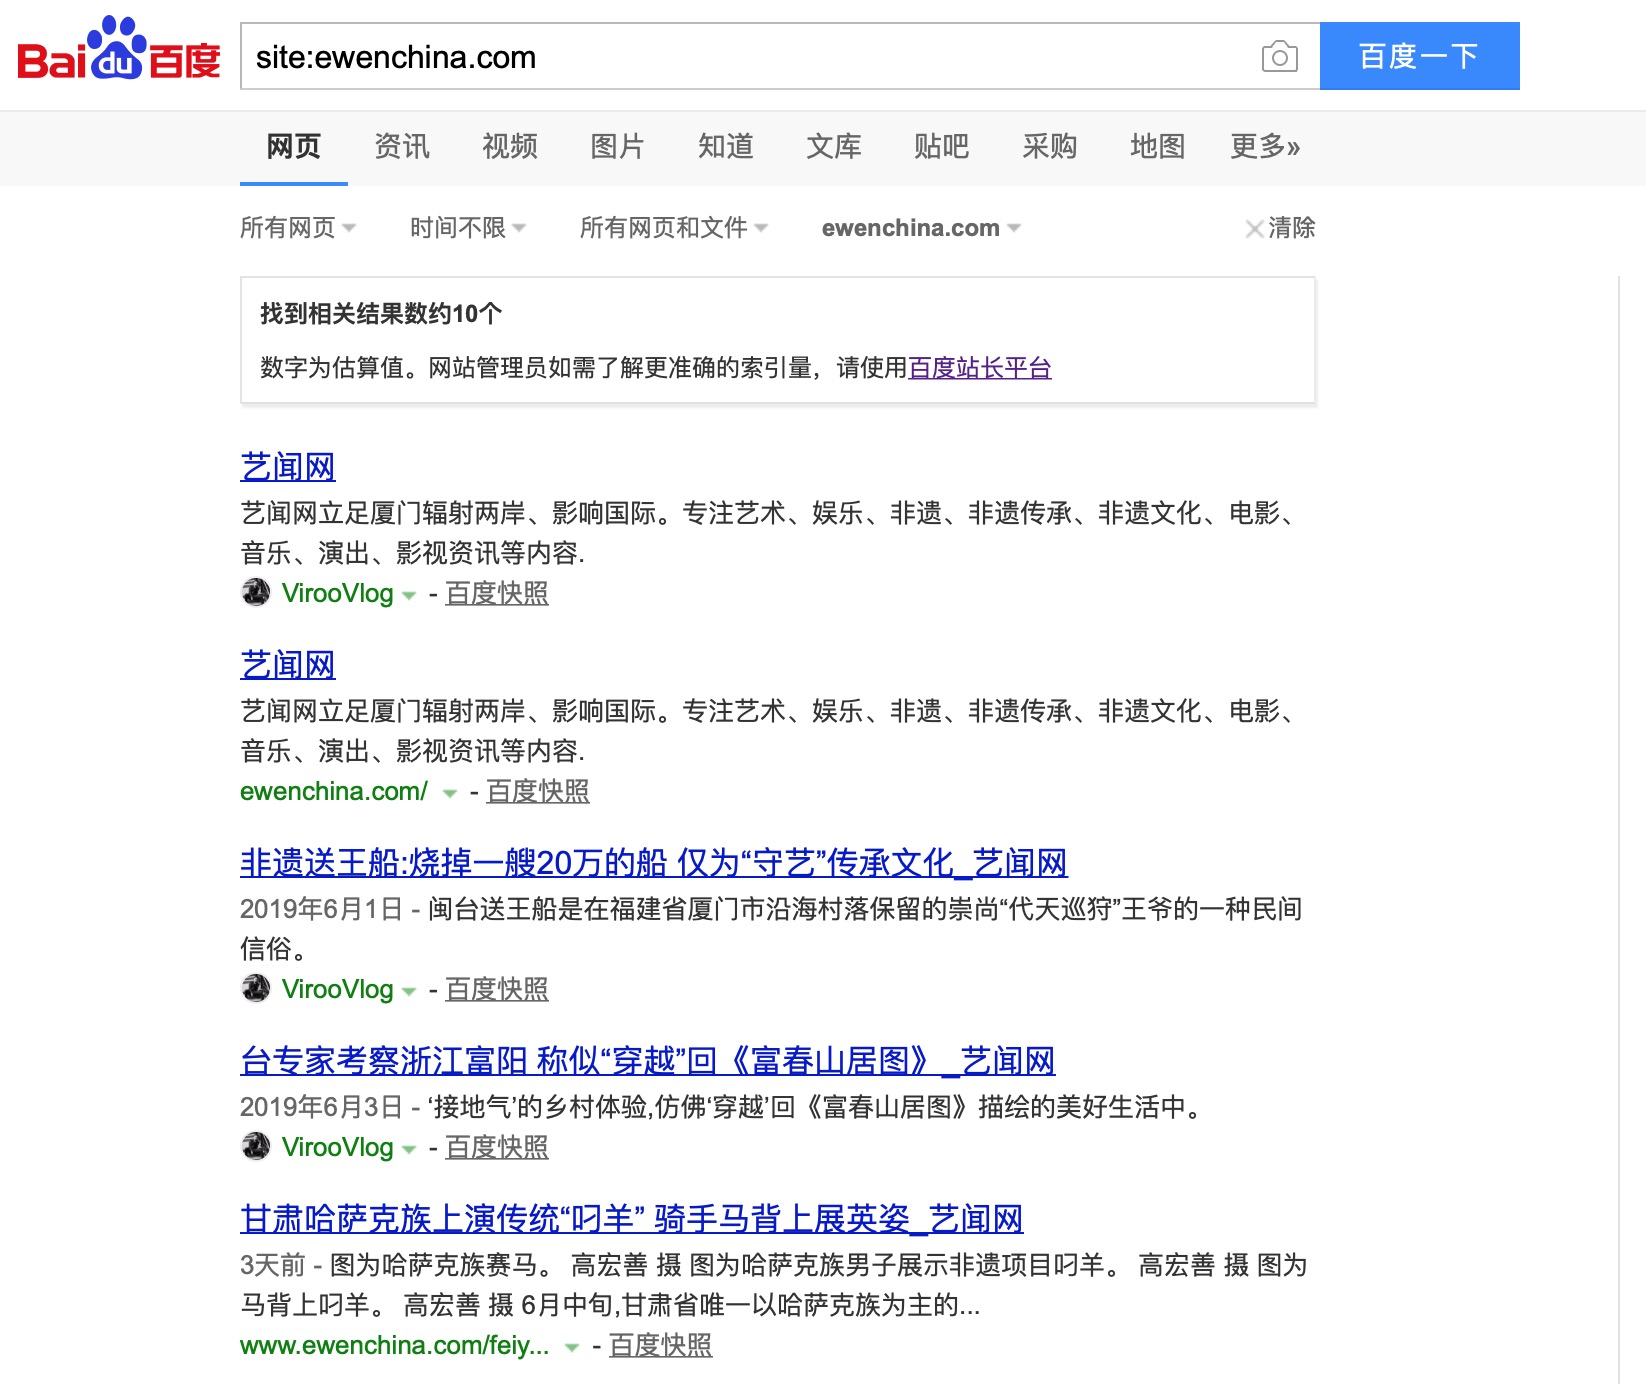Click the first result's VirooVlog source link

click(x=338, y=593)
